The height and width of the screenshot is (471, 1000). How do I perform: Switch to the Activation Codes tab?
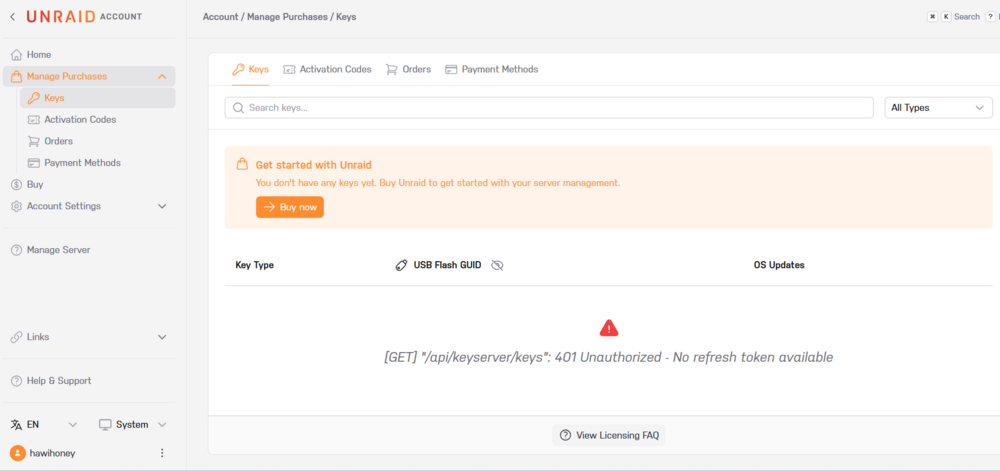(x=327, y=69)
